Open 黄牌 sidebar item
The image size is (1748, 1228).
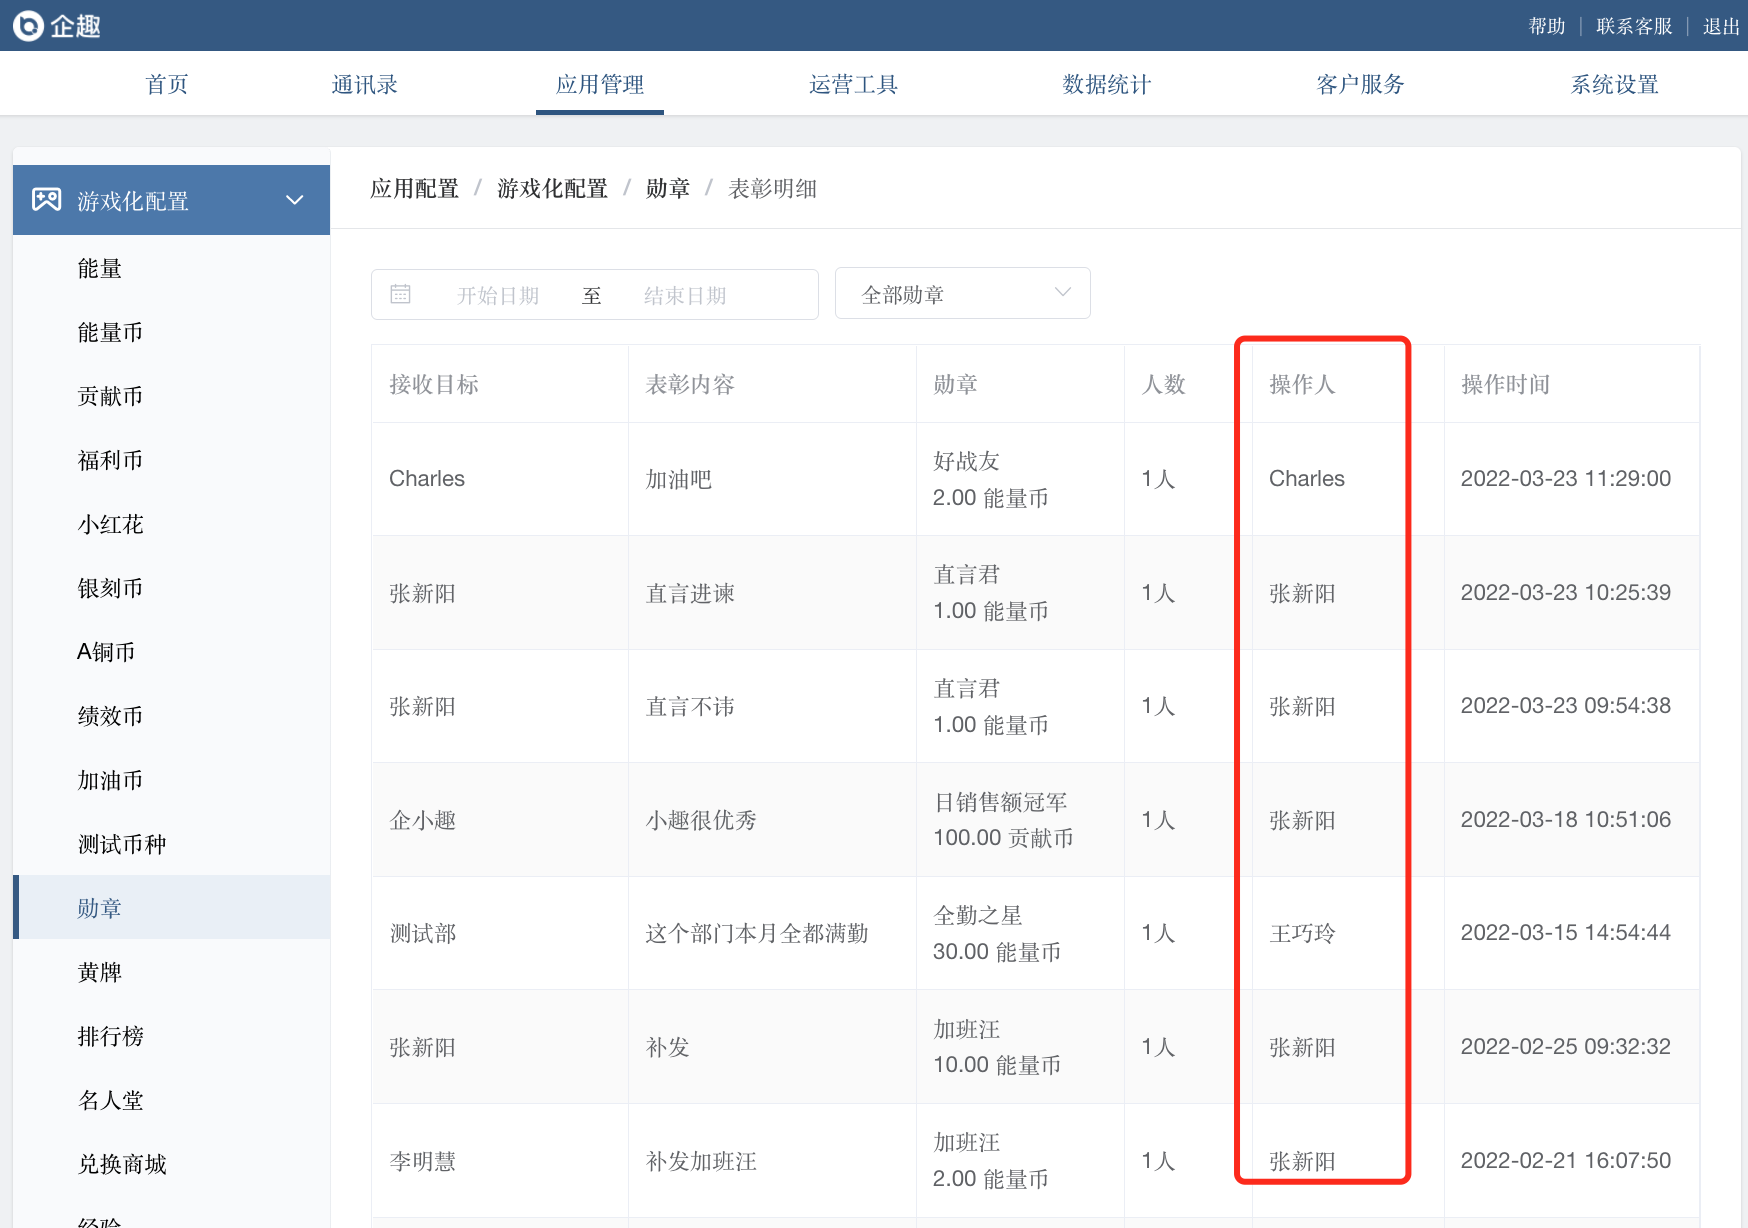coord(171,972)
